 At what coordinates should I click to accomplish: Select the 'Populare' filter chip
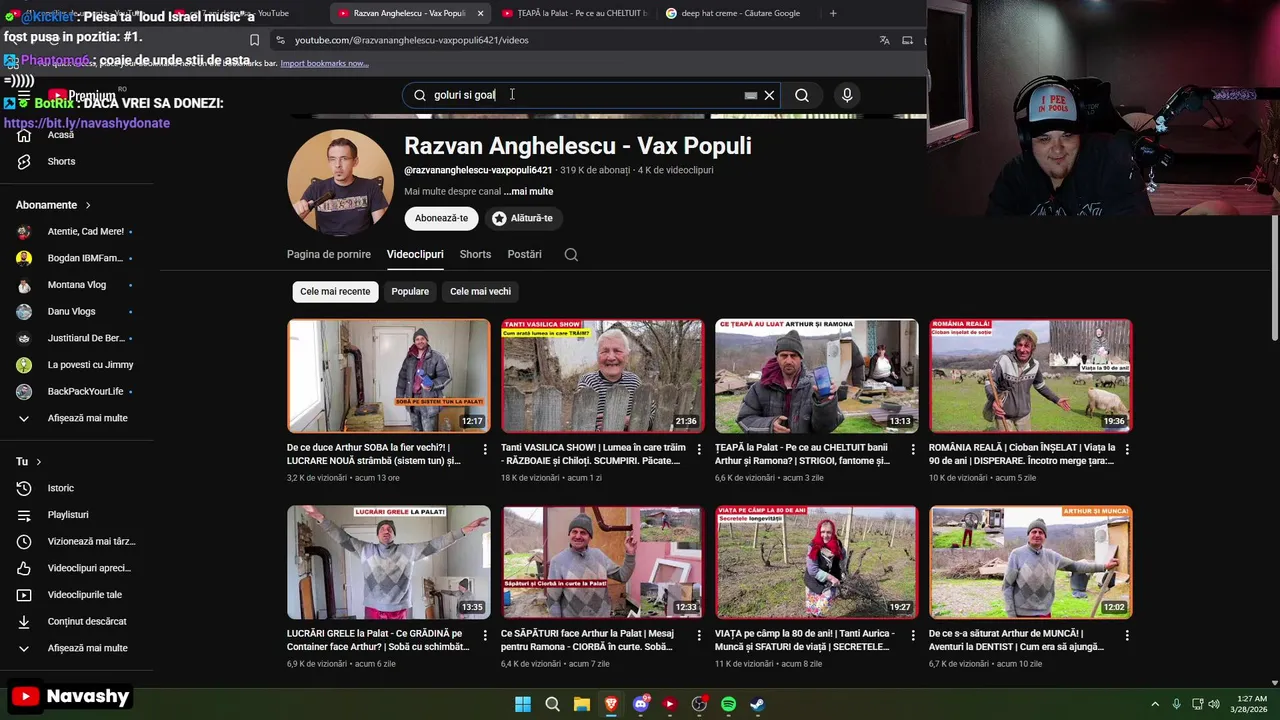(410, 291)
